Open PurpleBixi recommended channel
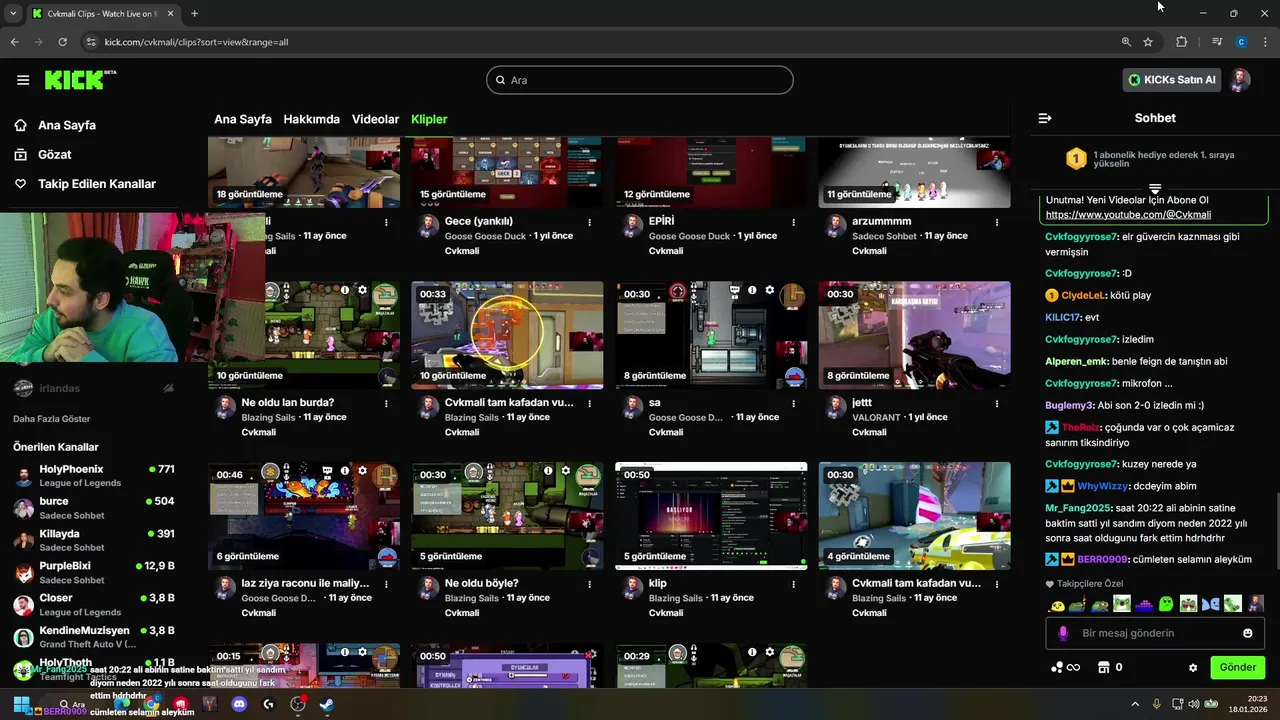This screenshot has width=1280, height=720. coord(95,572)
